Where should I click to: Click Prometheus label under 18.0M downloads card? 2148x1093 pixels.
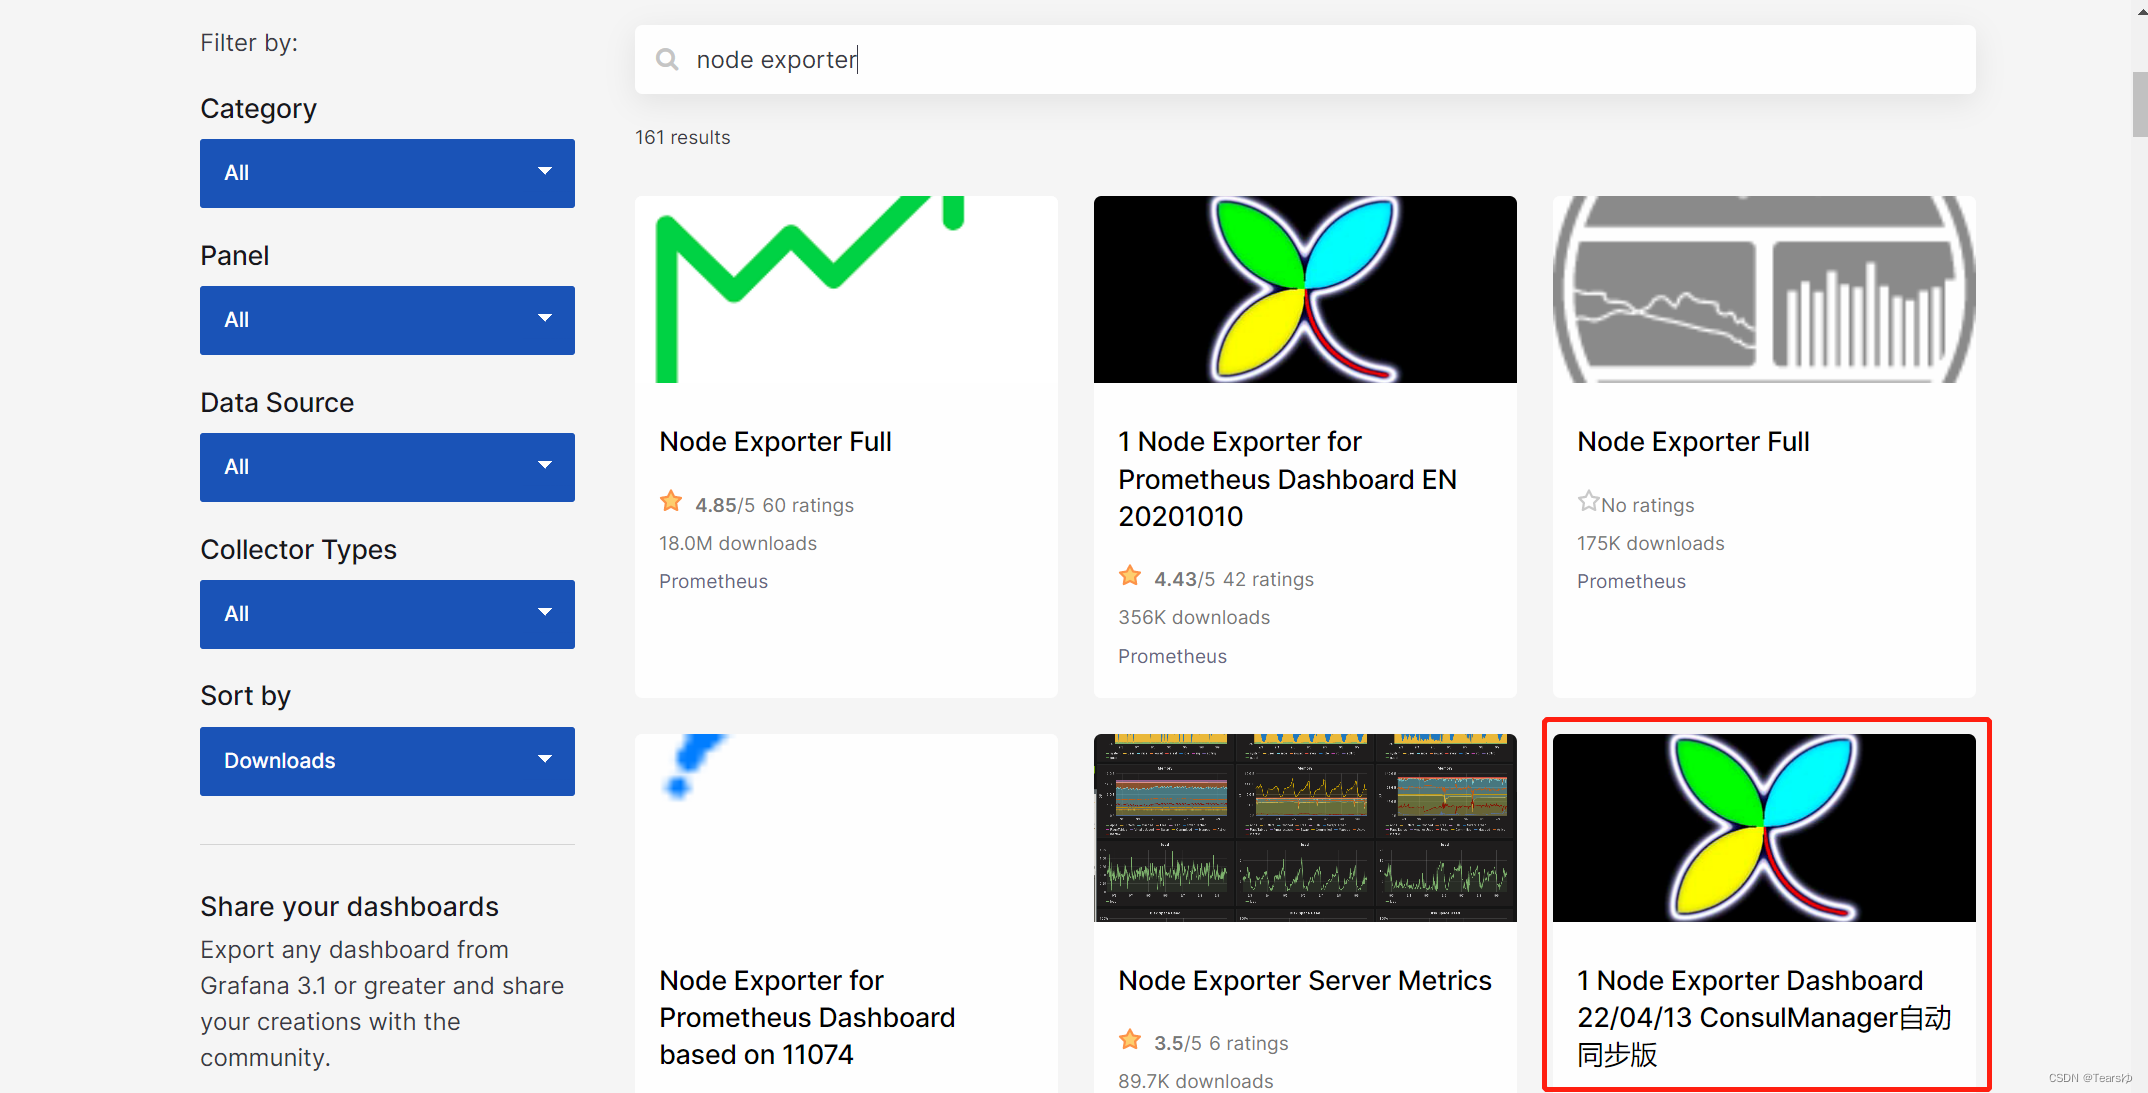(713, 581)
